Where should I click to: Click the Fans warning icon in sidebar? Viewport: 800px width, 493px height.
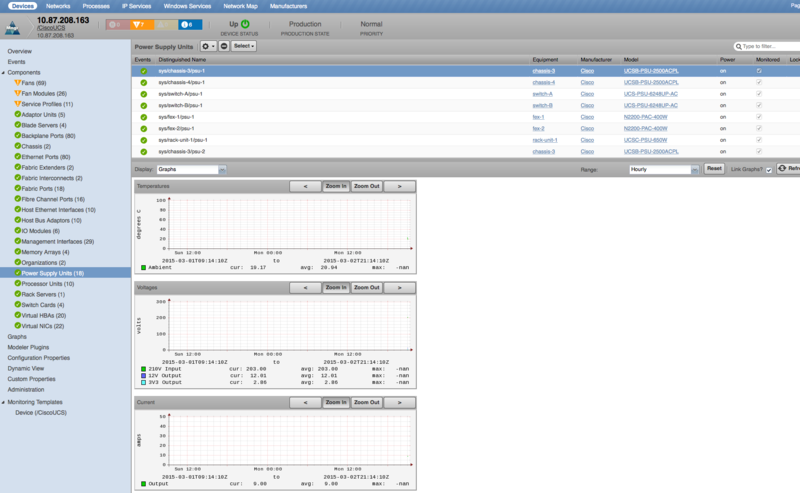click(x=17, y=83)
